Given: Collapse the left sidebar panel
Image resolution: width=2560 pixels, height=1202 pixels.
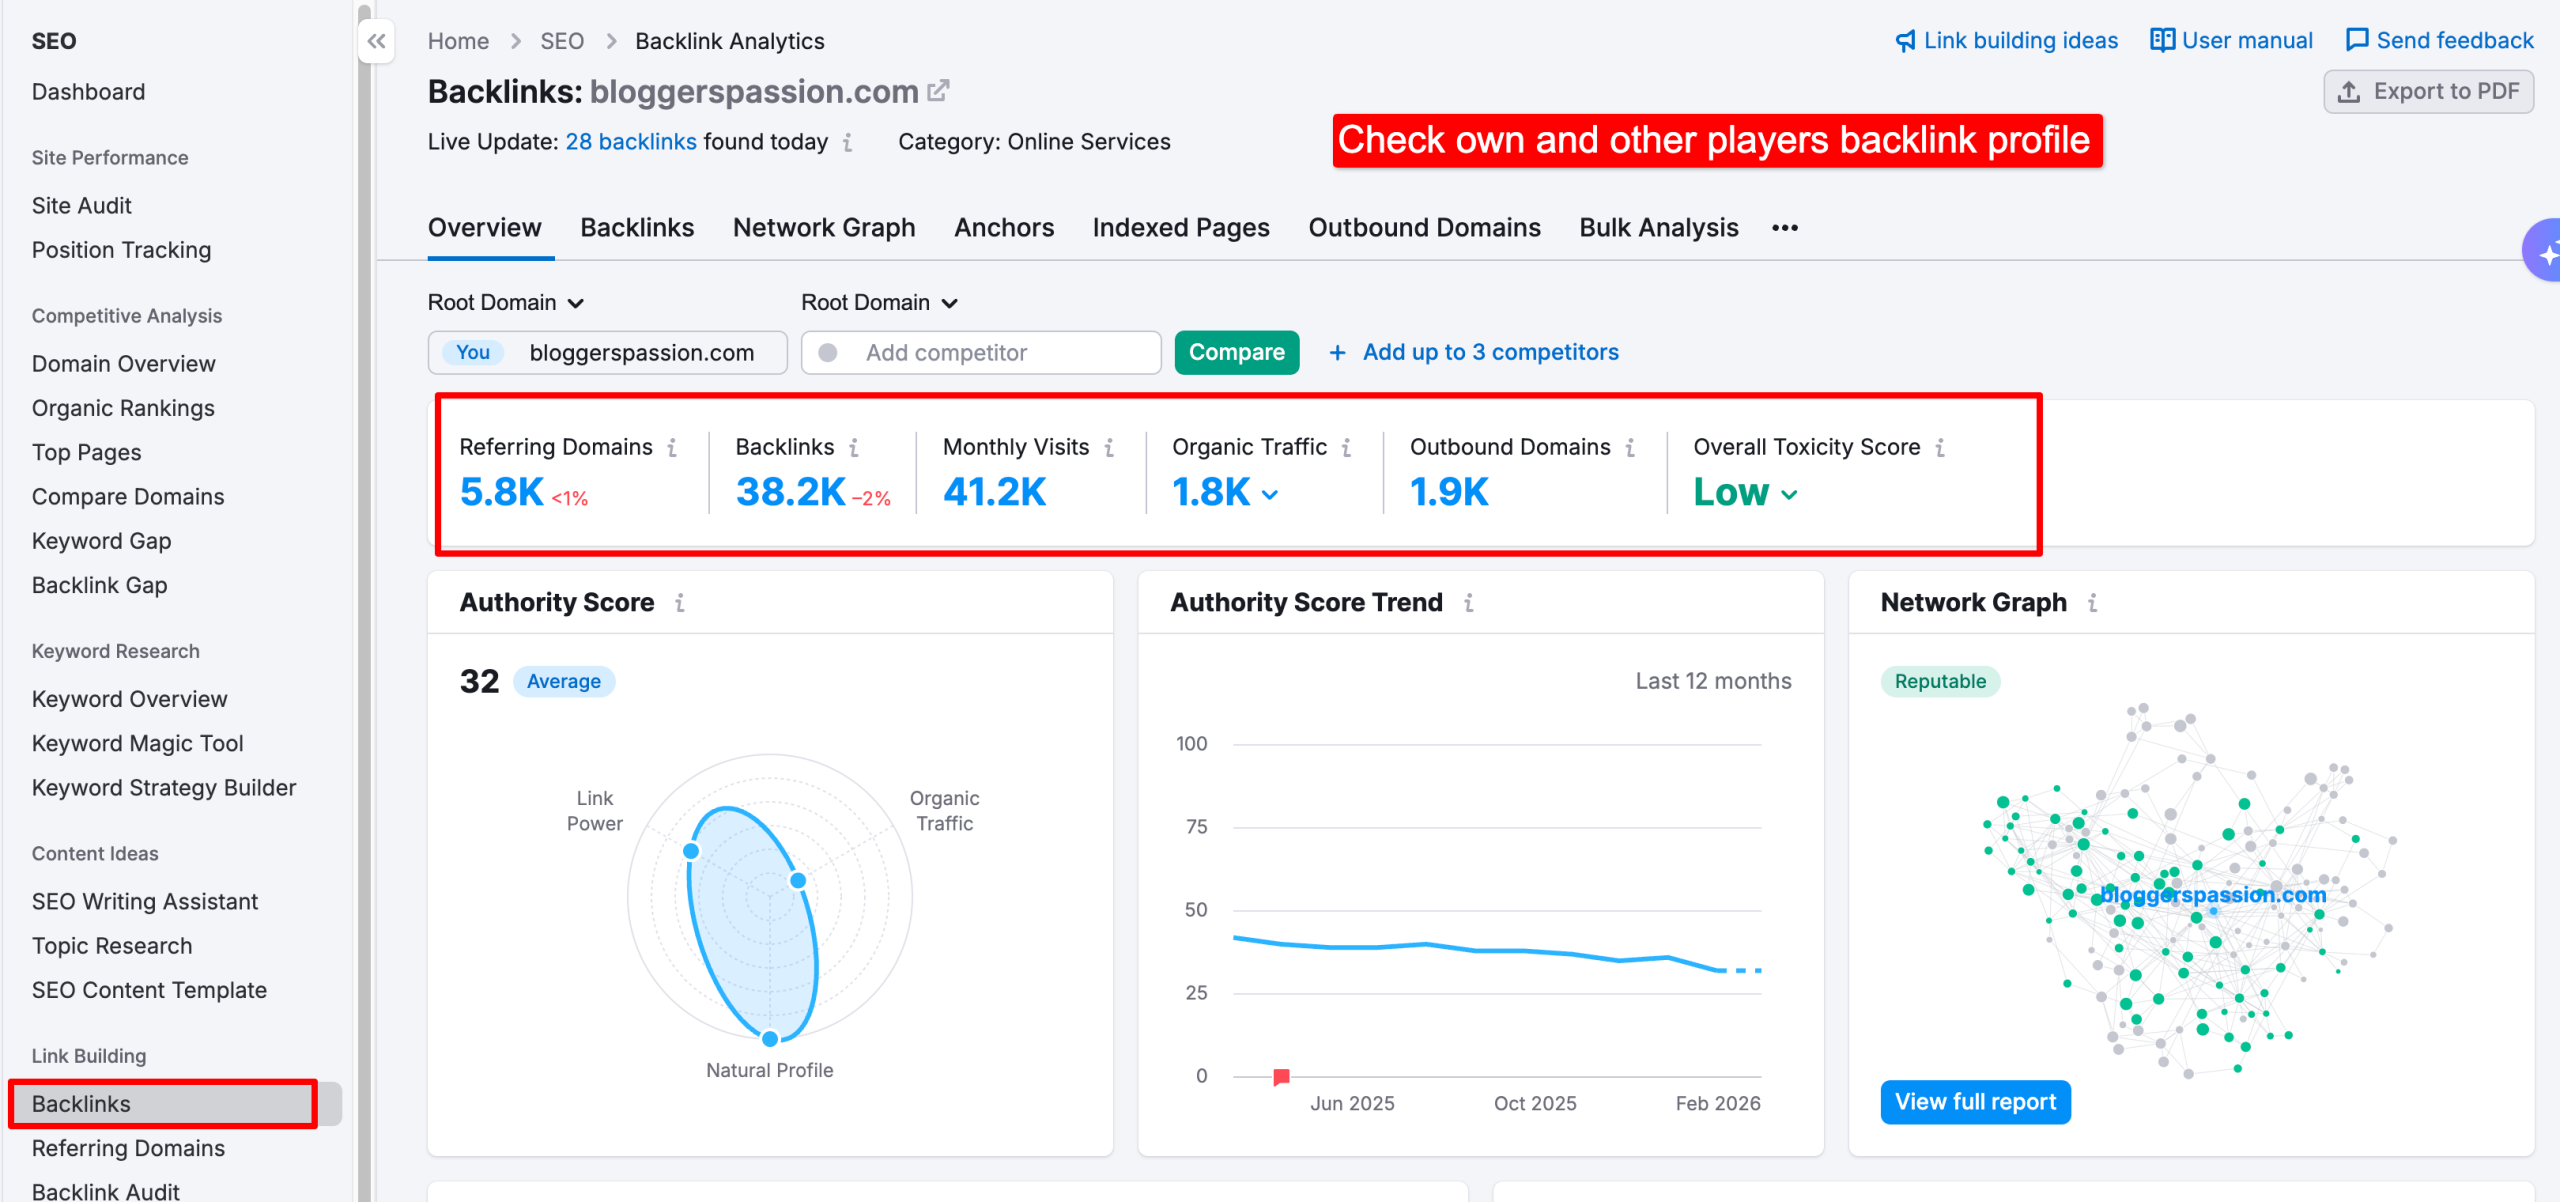Looking at the screenshot, I should click(x=376, y=41).
